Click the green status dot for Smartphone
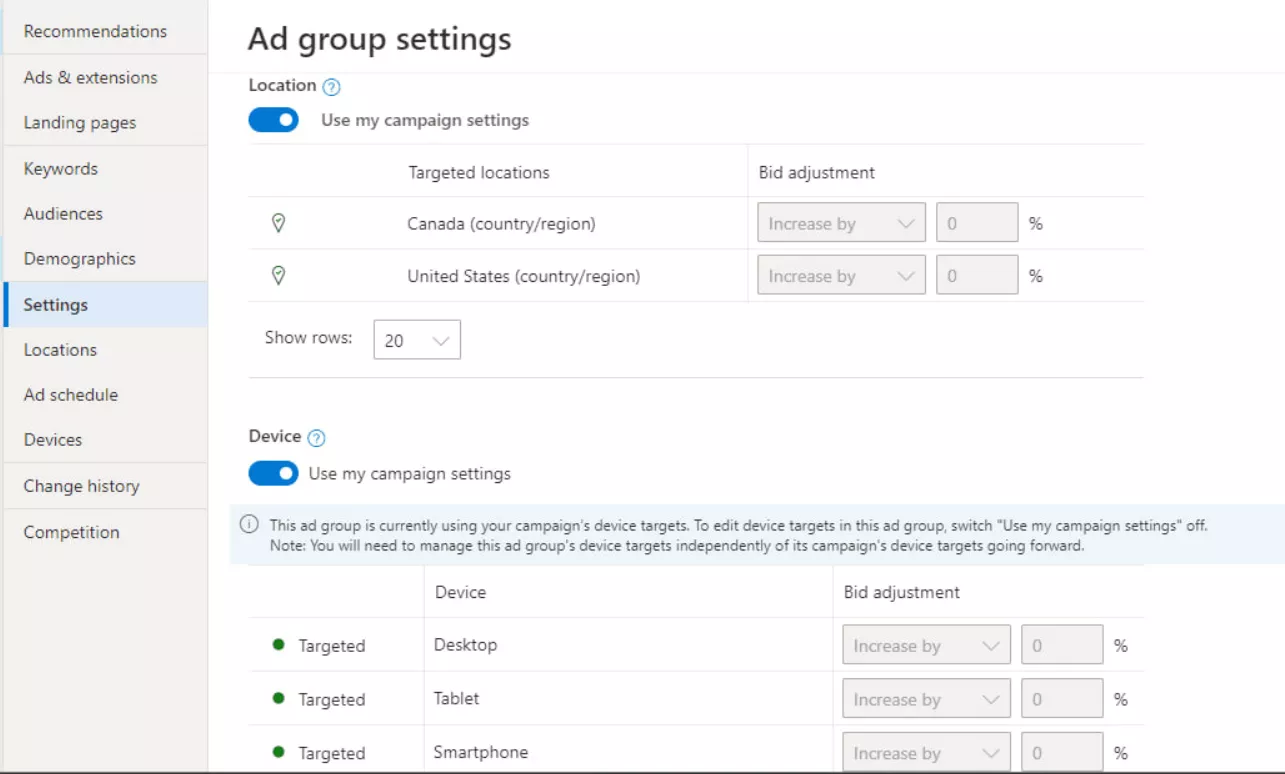The image size is (1285, 774). pos(279,752)
